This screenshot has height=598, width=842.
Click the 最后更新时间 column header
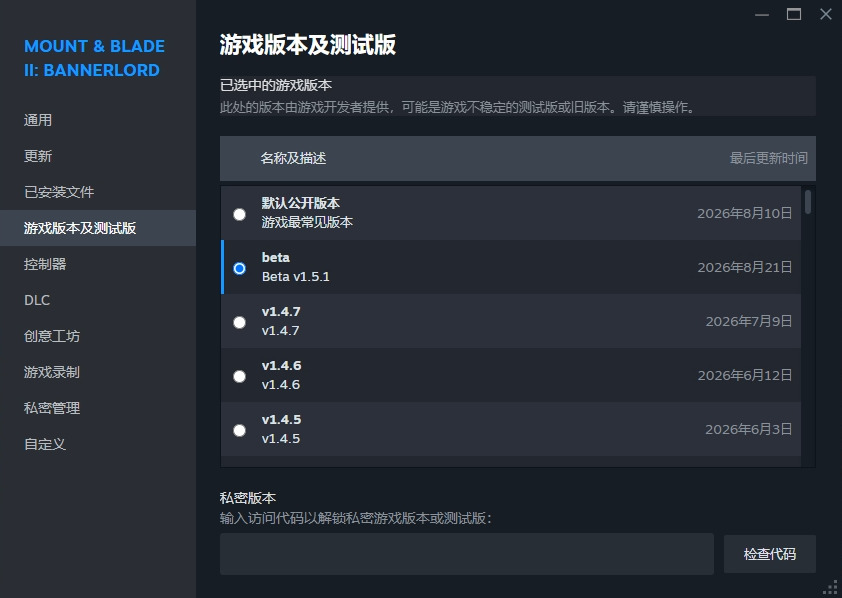(768, 158)
